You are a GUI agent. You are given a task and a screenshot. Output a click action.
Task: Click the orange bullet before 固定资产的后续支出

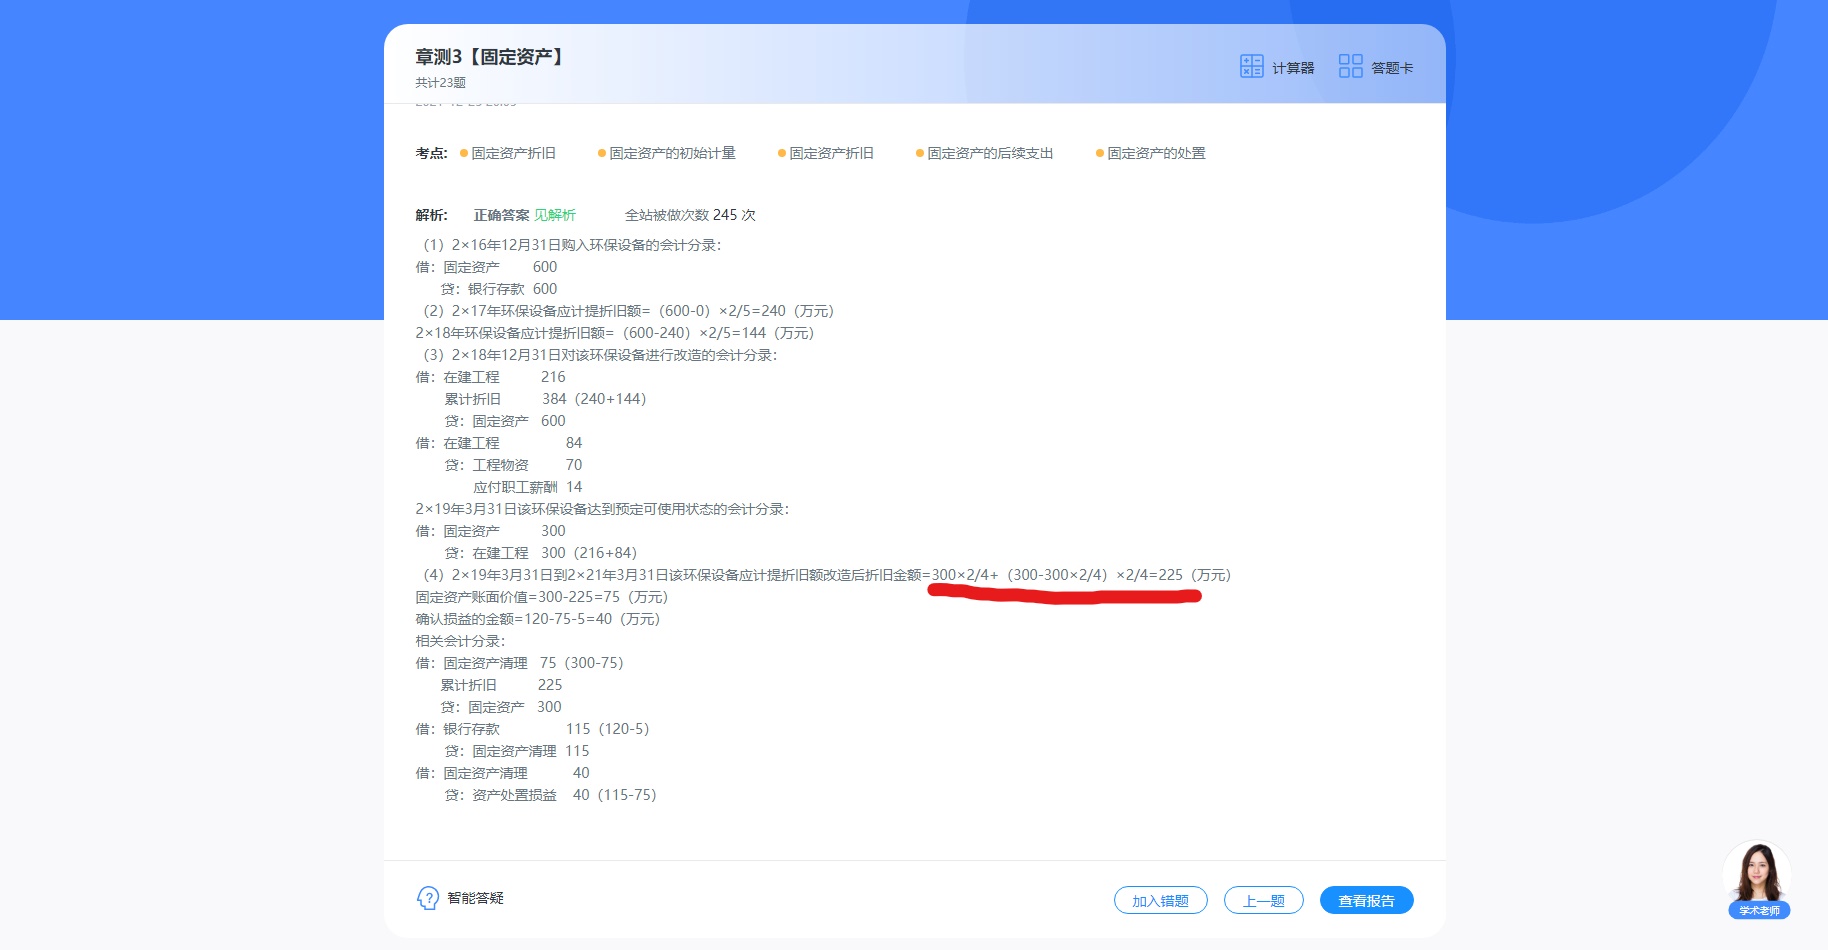click(920, 153)
